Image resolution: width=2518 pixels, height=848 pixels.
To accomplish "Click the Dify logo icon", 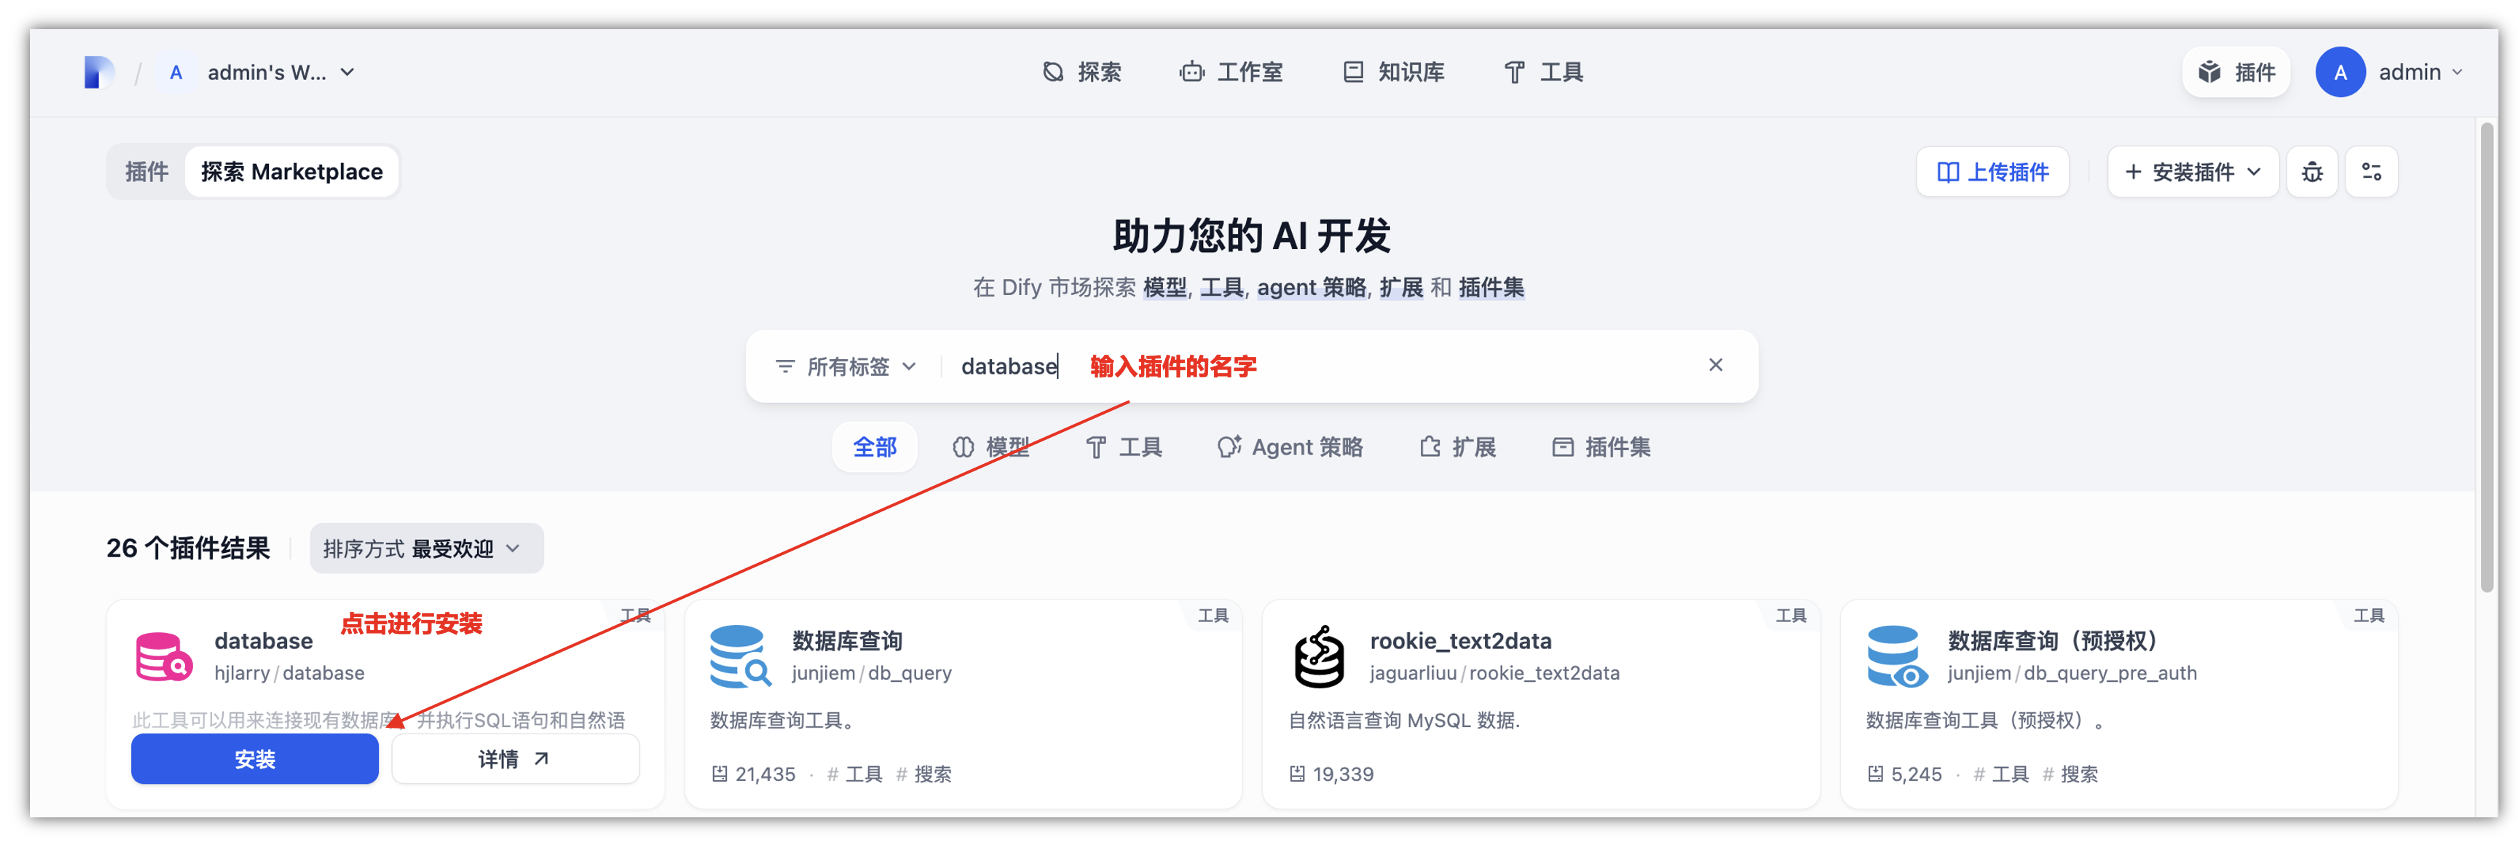I will (x=99, y=72).
